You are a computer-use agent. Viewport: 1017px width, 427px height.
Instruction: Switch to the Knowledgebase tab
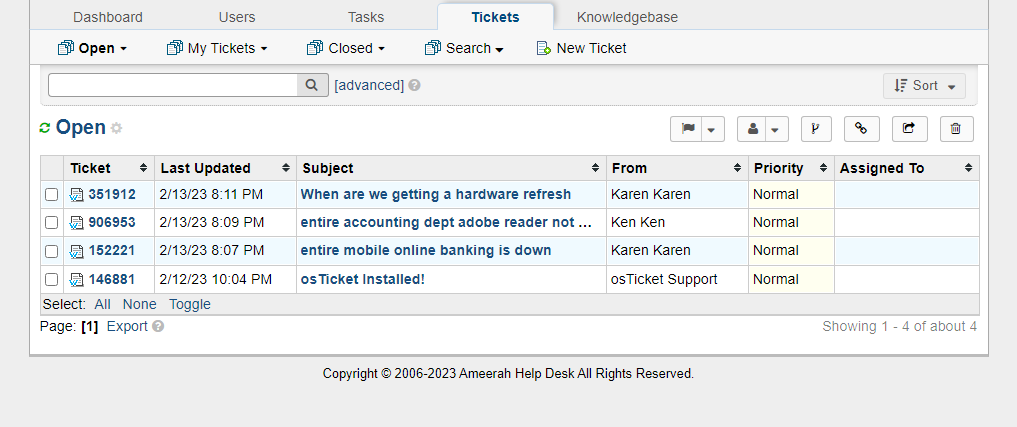click(627, 17)
